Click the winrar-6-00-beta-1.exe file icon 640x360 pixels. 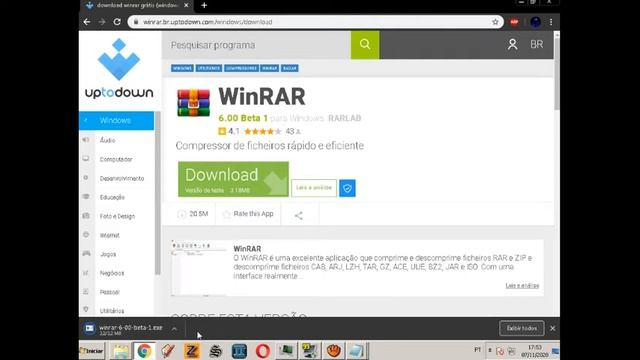[x=89, y=329]
